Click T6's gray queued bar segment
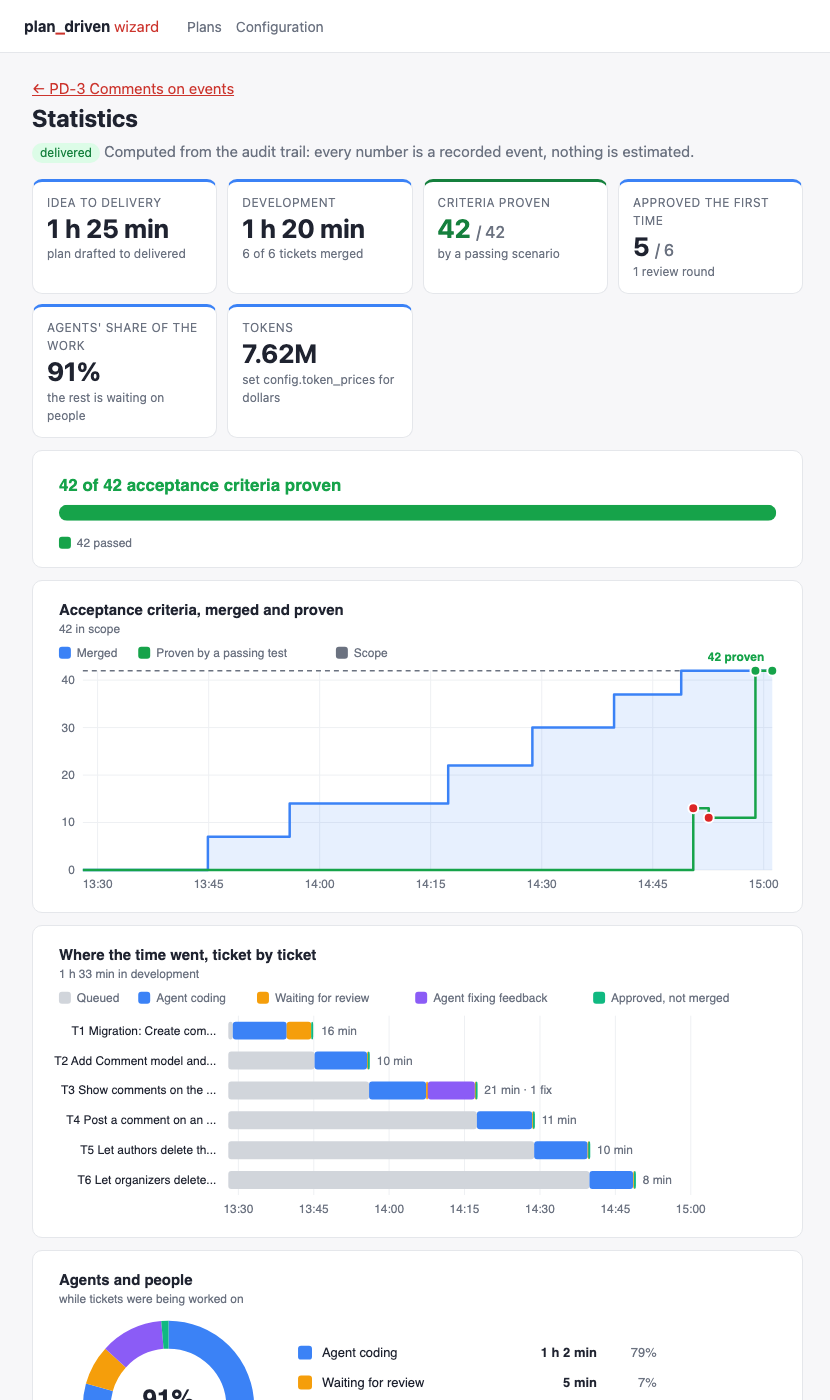Screen dimensions: 830x1400 [409, 1180]
